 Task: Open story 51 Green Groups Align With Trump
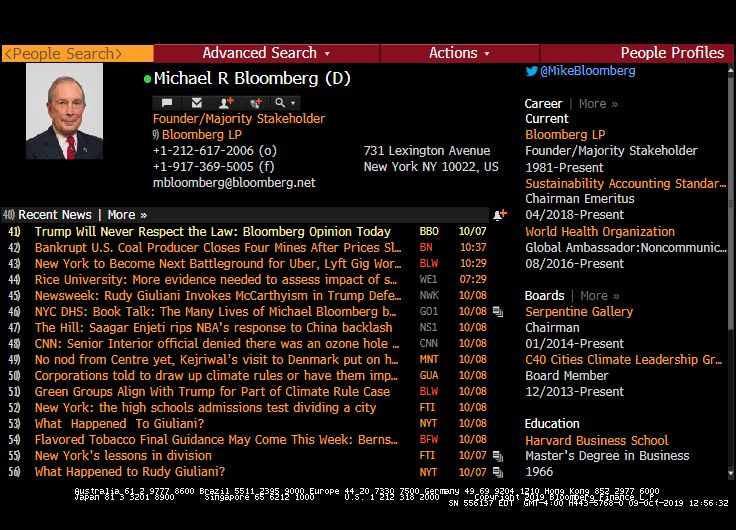click(x=212, y=392)
